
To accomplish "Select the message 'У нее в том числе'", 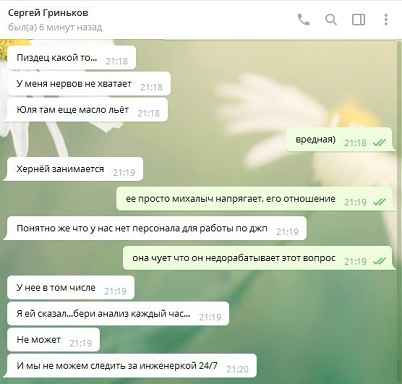I will (71, 287).
